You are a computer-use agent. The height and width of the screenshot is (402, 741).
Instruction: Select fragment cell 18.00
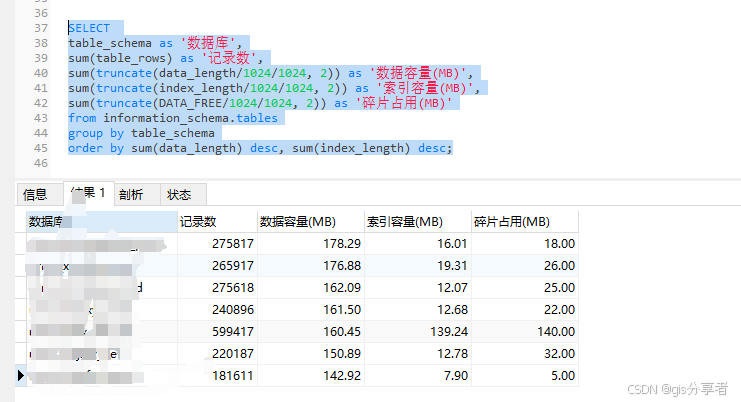click(x=525, y=244)
